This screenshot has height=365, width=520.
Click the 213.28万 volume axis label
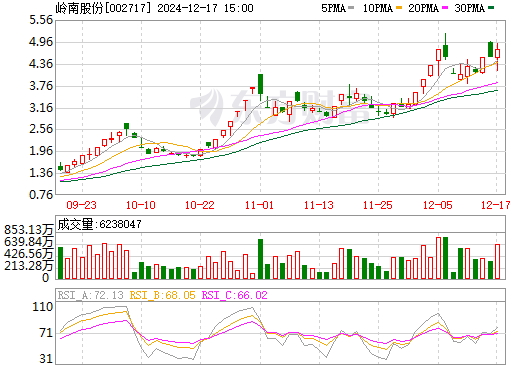pos(29,266)
